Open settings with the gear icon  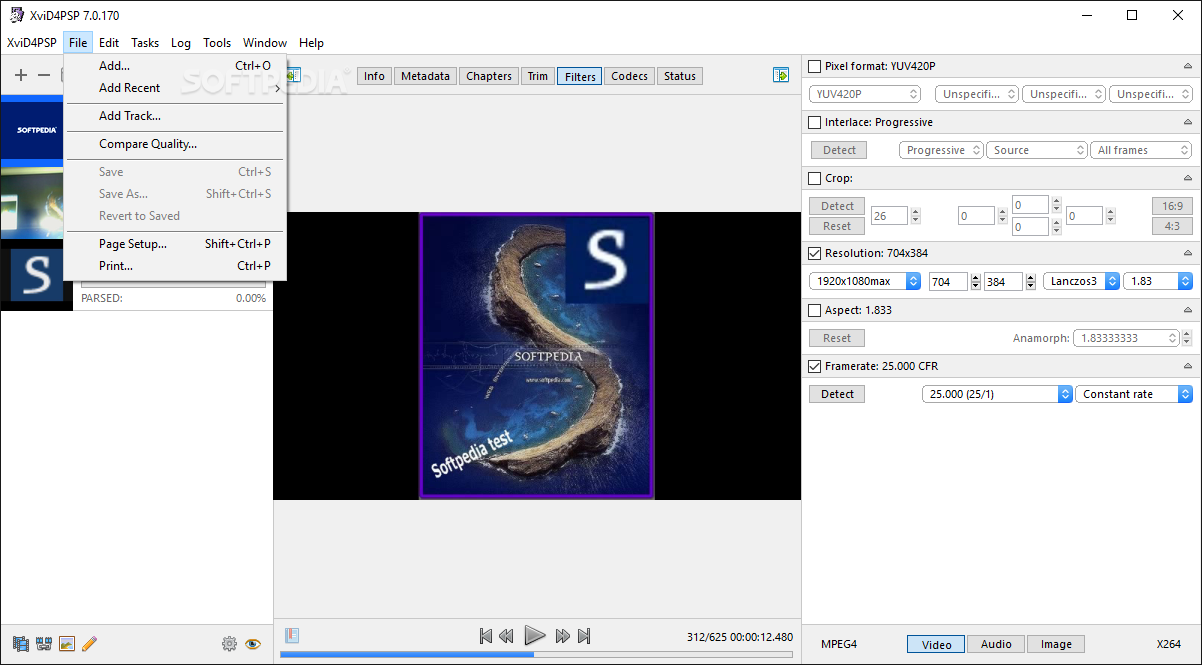pos(229,643)
